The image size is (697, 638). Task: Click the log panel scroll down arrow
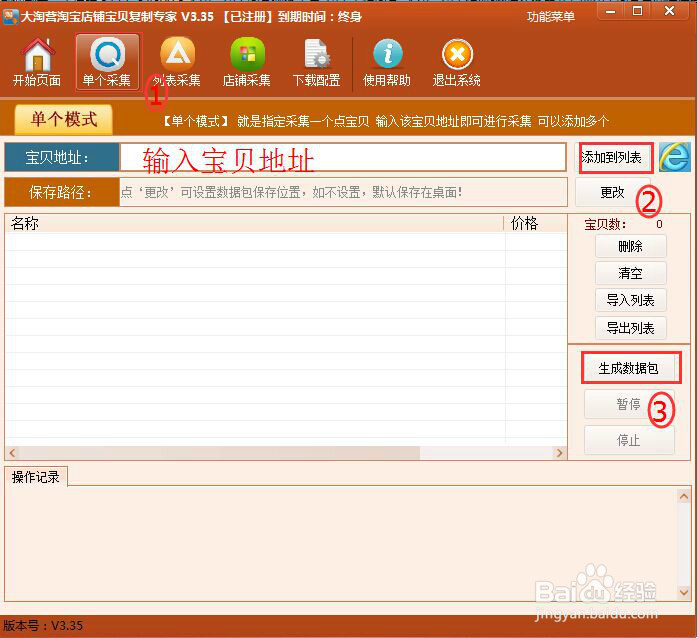coord(684,592)
